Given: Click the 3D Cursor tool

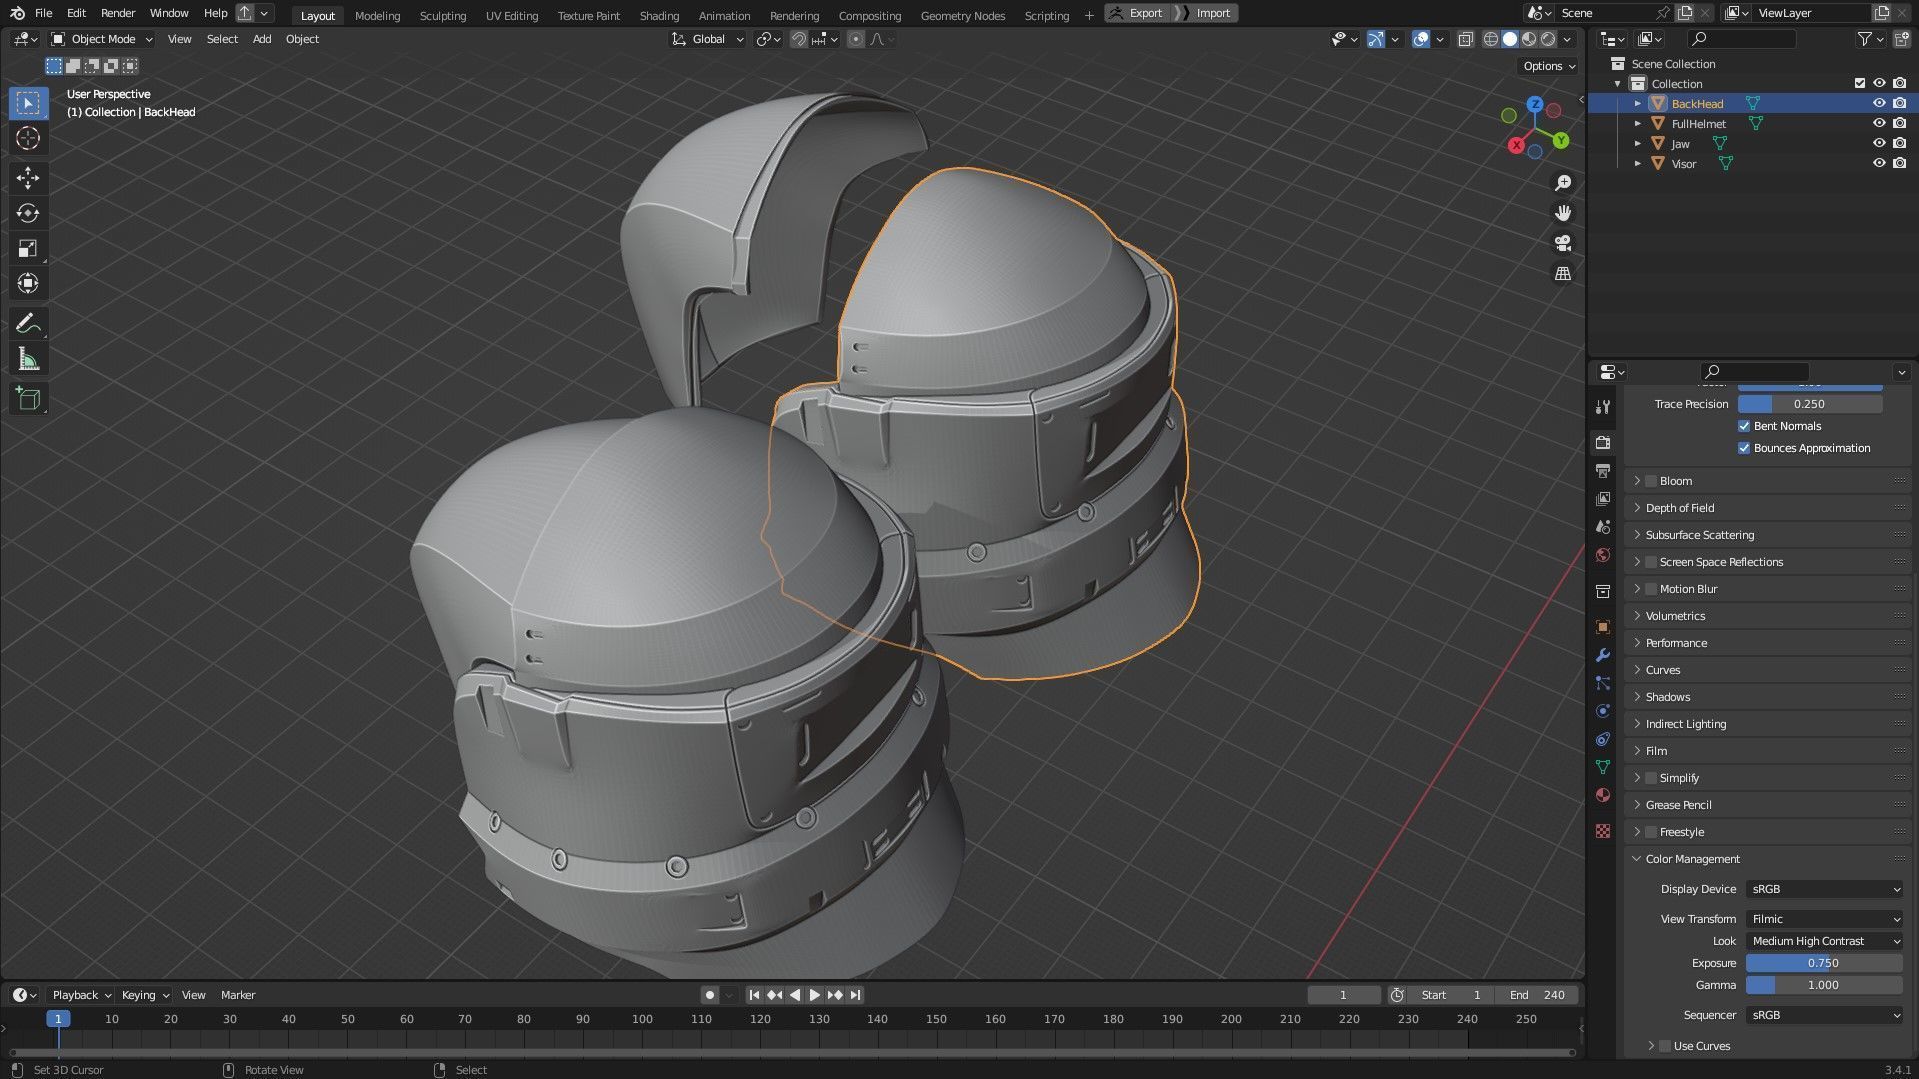Looking at the screenshot, I should pos(28,138).
